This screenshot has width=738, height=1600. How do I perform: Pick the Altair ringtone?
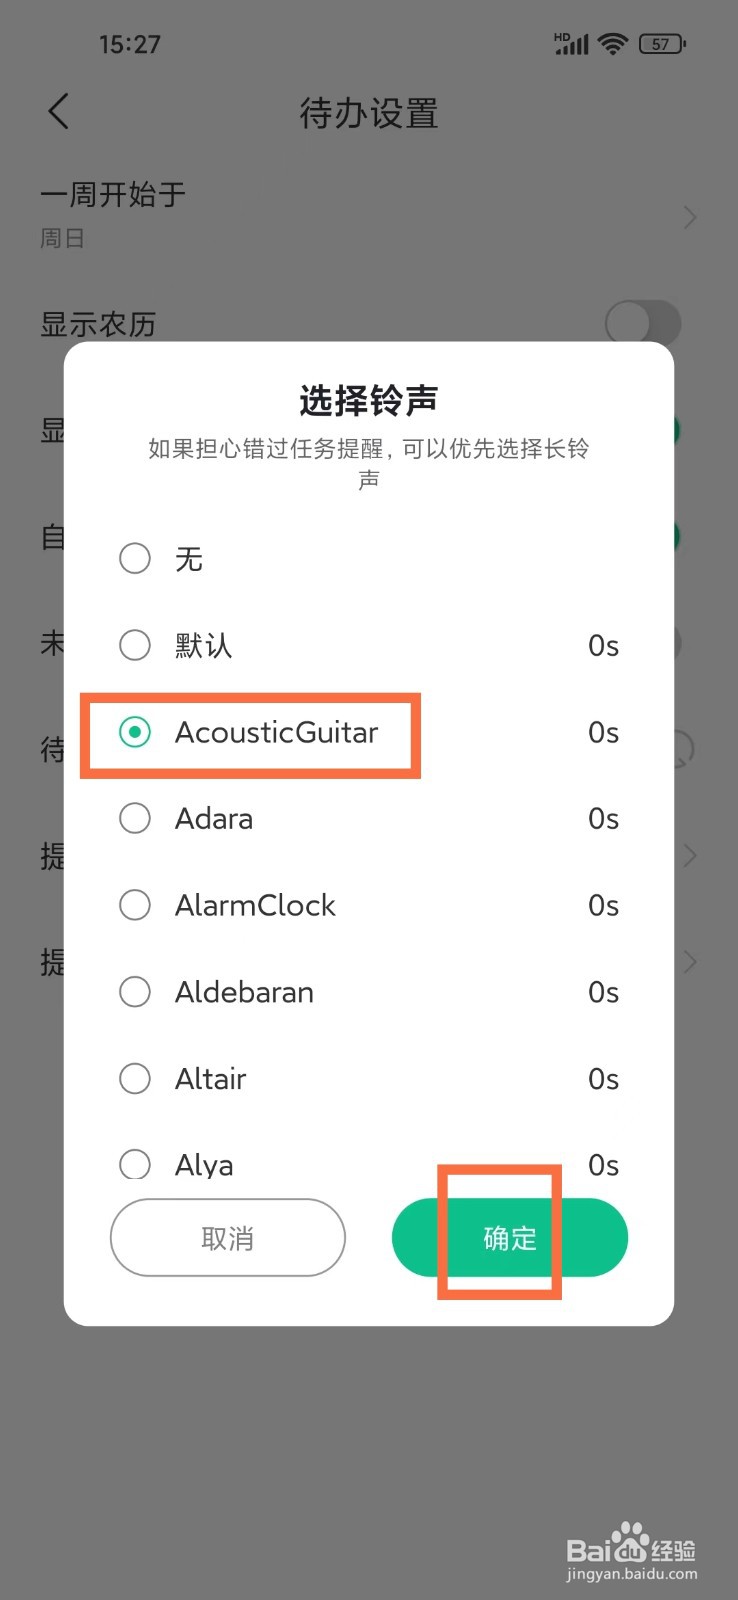135,1078
